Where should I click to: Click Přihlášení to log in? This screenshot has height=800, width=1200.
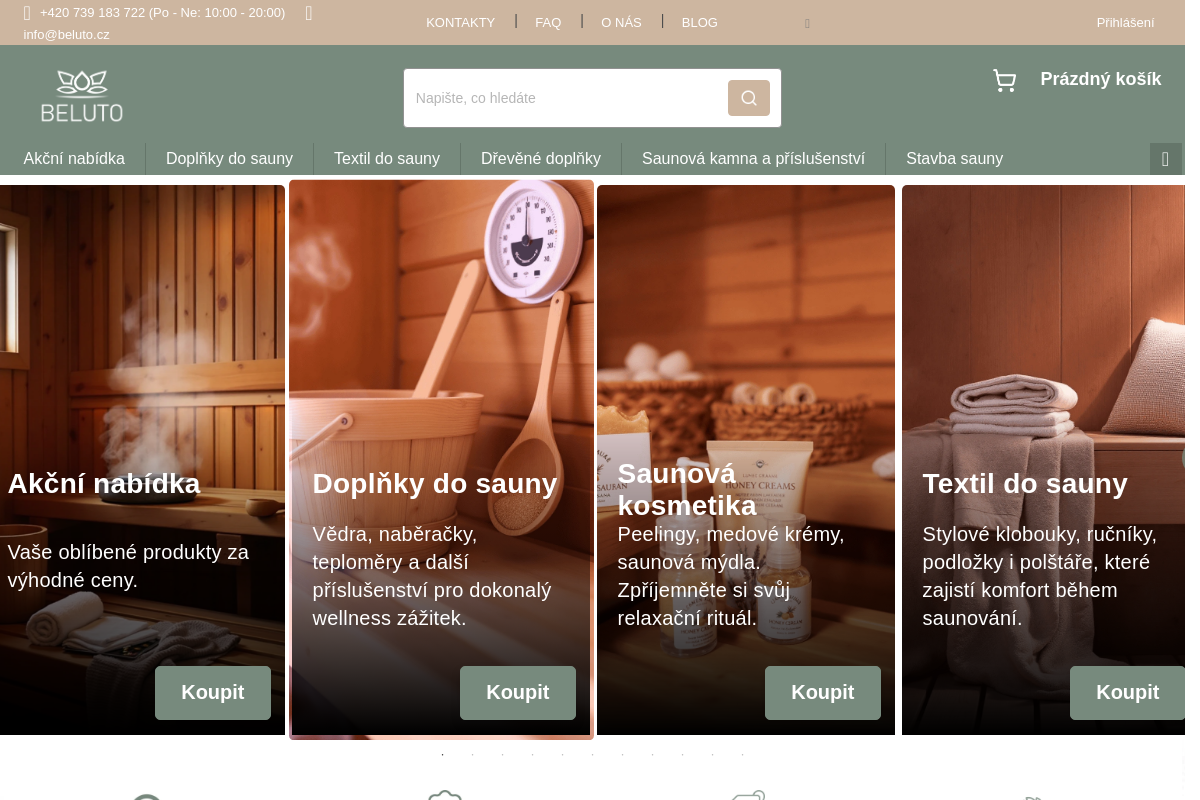1125,22
